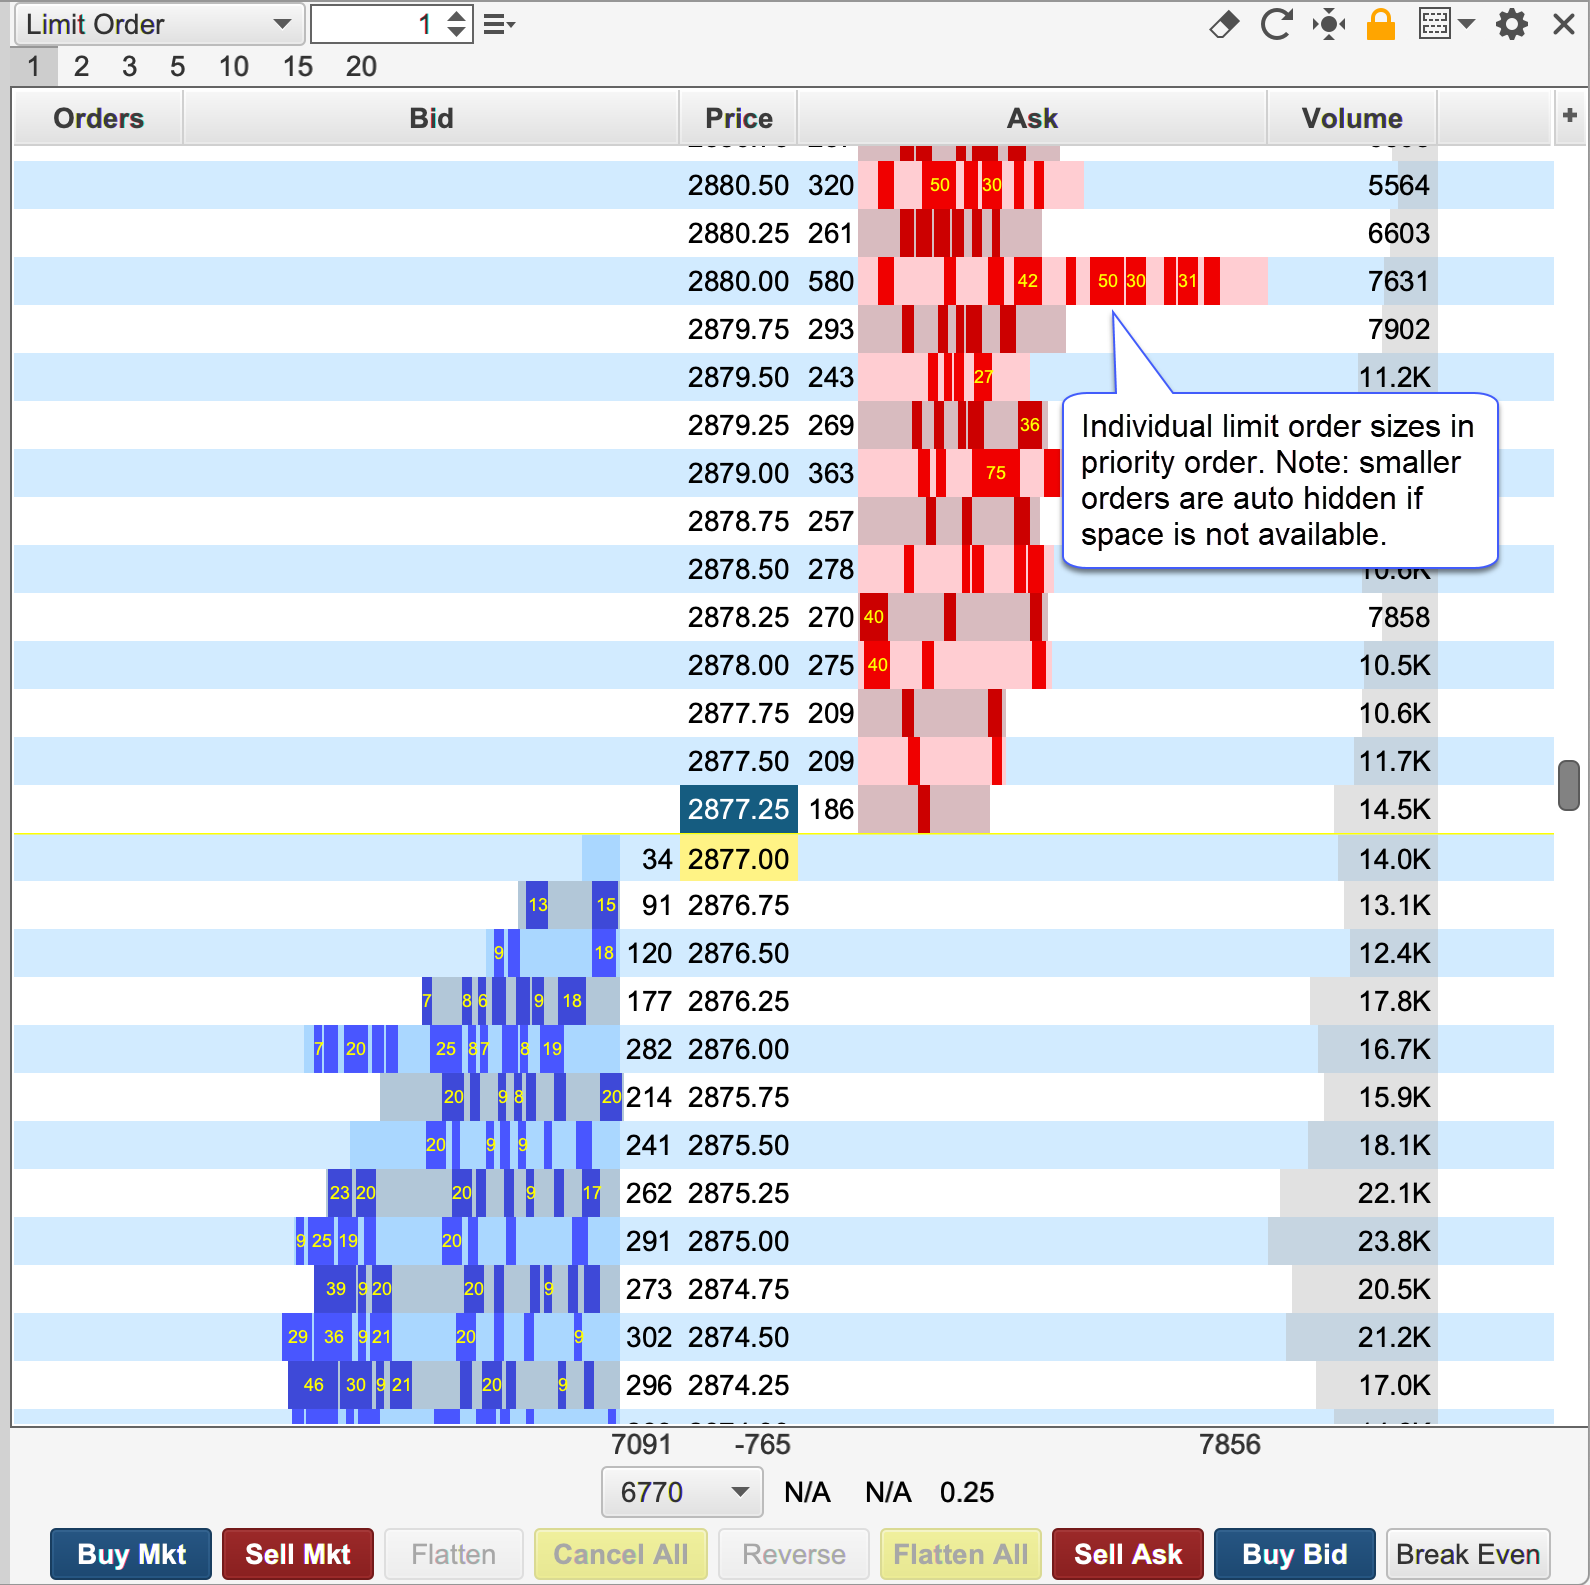
Task: Select quantity preset 20
Action: coord(361,67)
